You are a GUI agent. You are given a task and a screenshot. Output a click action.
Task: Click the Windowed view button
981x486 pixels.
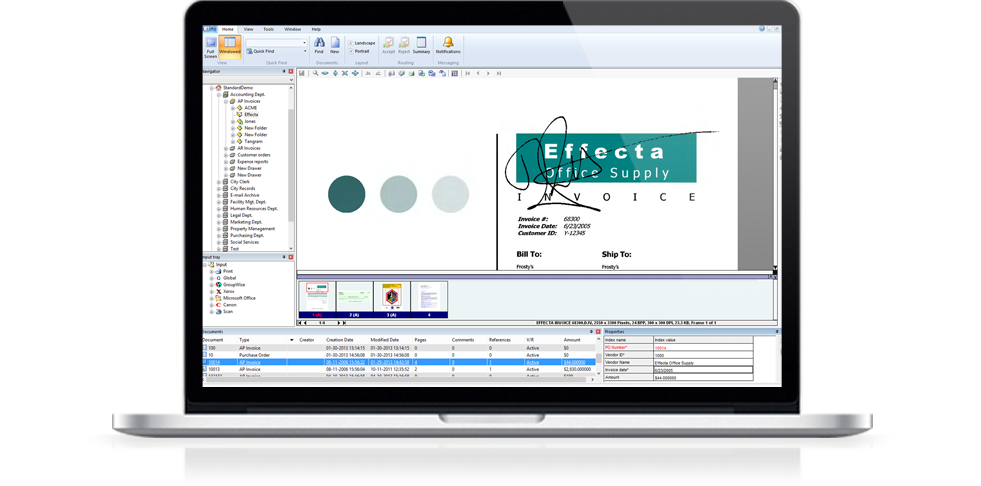[x=229, y=48]
